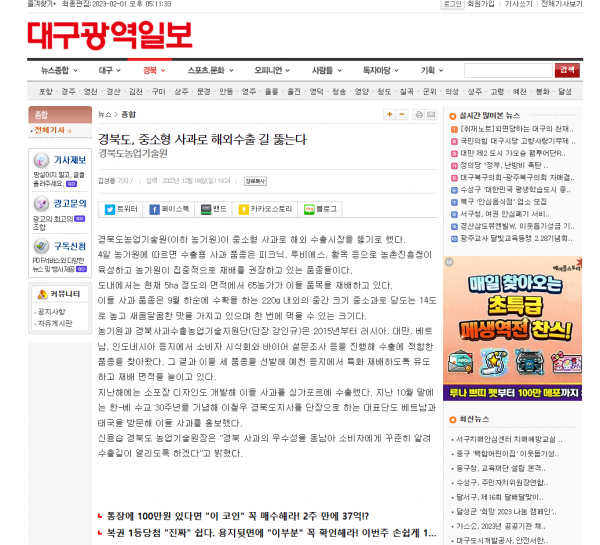Viewport: 600px width, 545px height.
Task: Share article on 트위터
Action: pos(121,209)
